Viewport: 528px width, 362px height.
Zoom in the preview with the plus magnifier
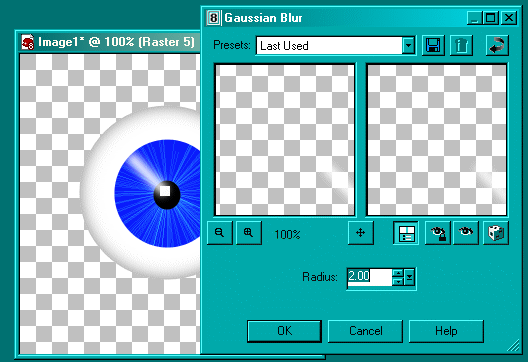pyautogui.click(x=249, y=233)
